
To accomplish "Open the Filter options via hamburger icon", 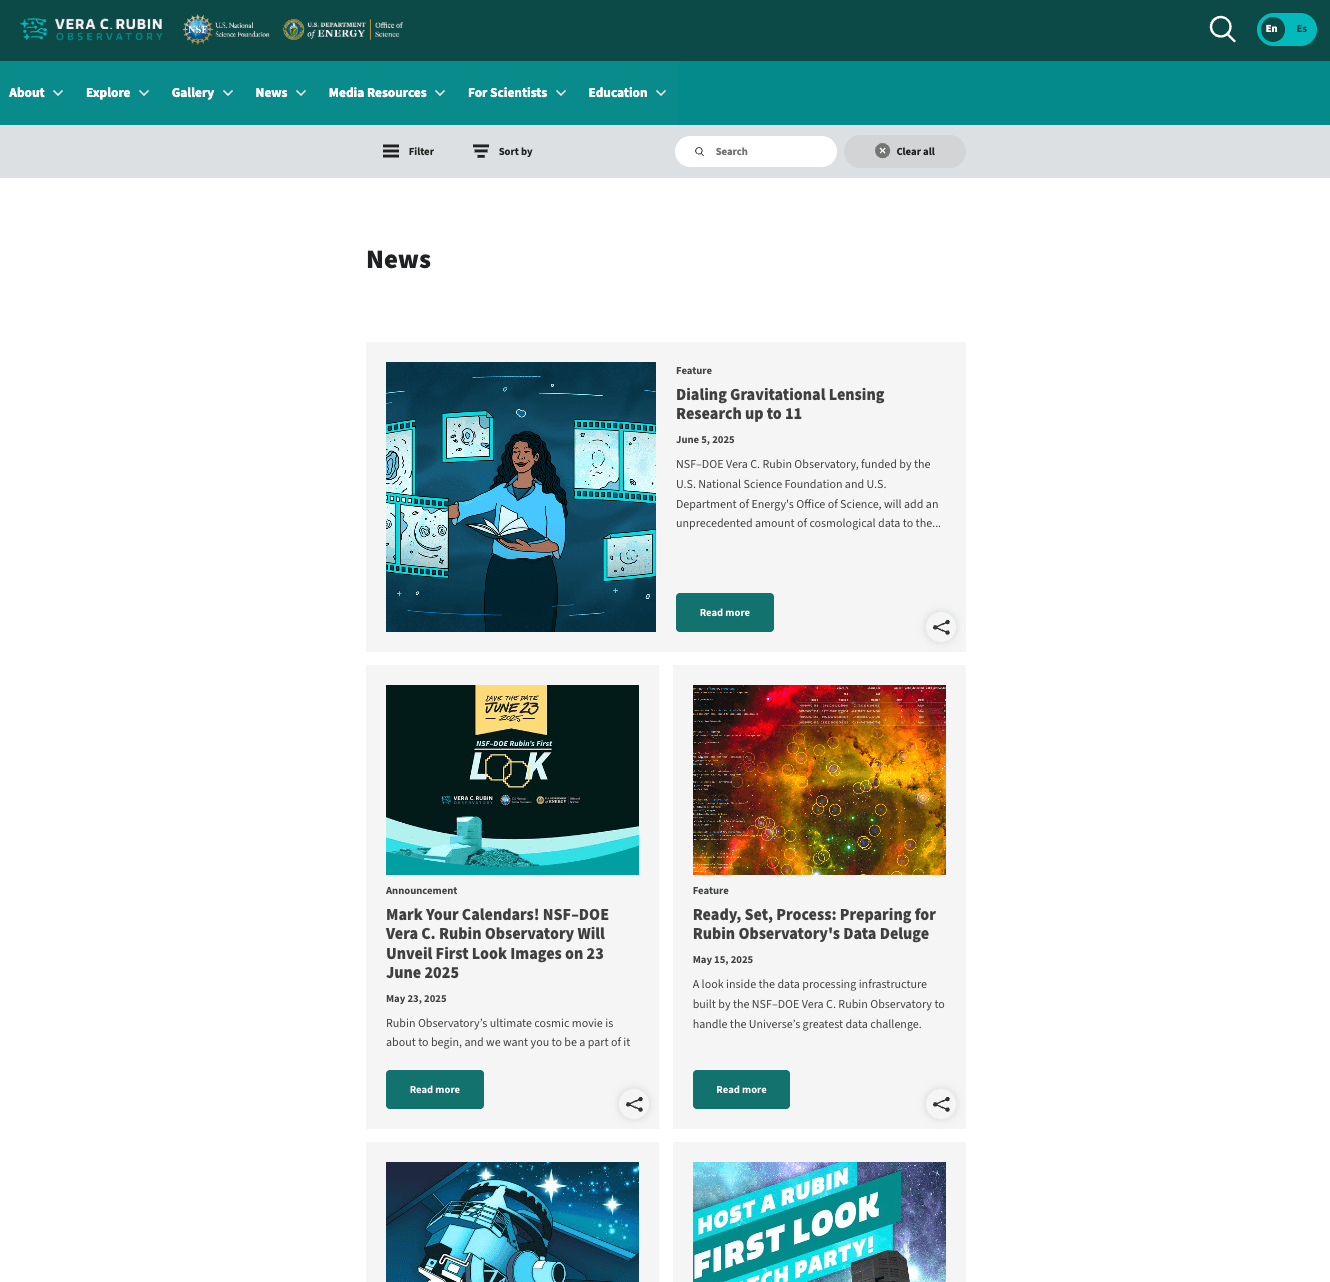I will pyautogui.click(x=391, y=151).
